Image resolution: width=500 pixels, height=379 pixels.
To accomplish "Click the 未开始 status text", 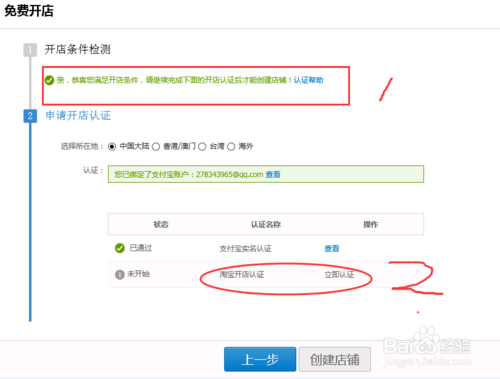I will click(x=138, y=274).
